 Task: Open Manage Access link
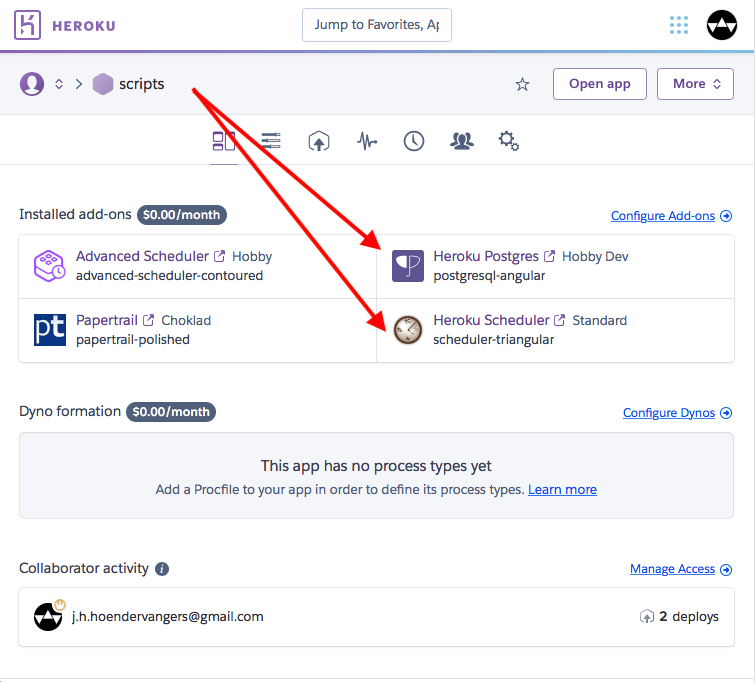[x=672, y=569]
